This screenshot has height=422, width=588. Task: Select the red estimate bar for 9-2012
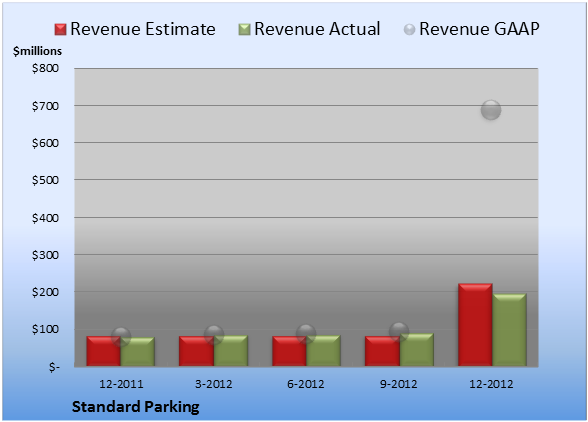382,351
